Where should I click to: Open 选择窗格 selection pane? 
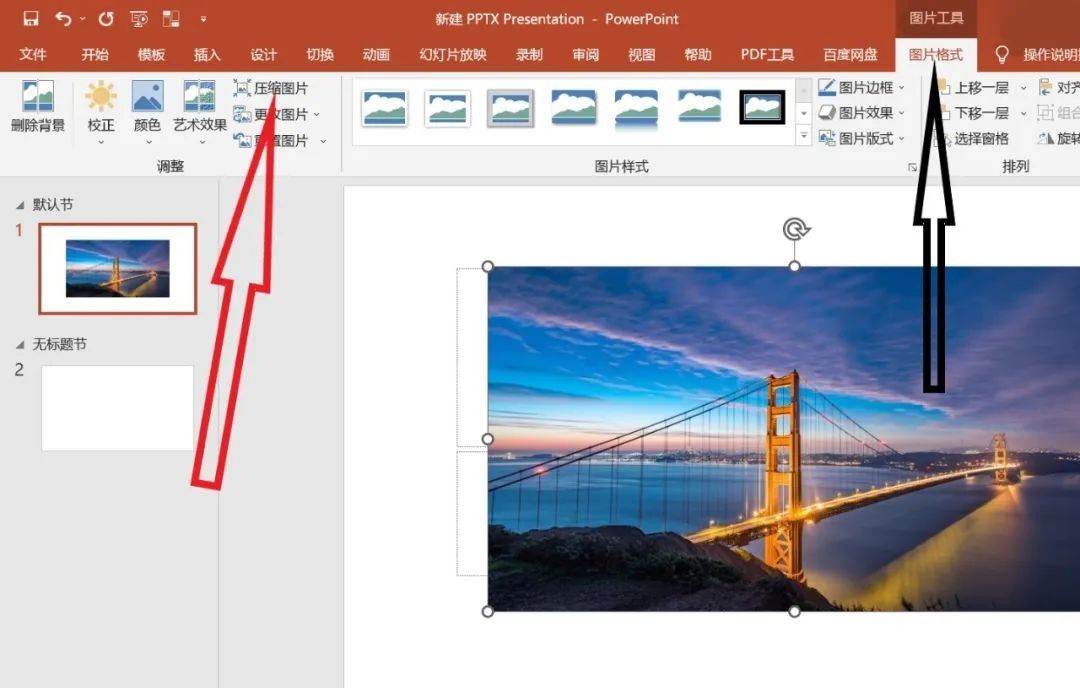(x=972, y=138)
